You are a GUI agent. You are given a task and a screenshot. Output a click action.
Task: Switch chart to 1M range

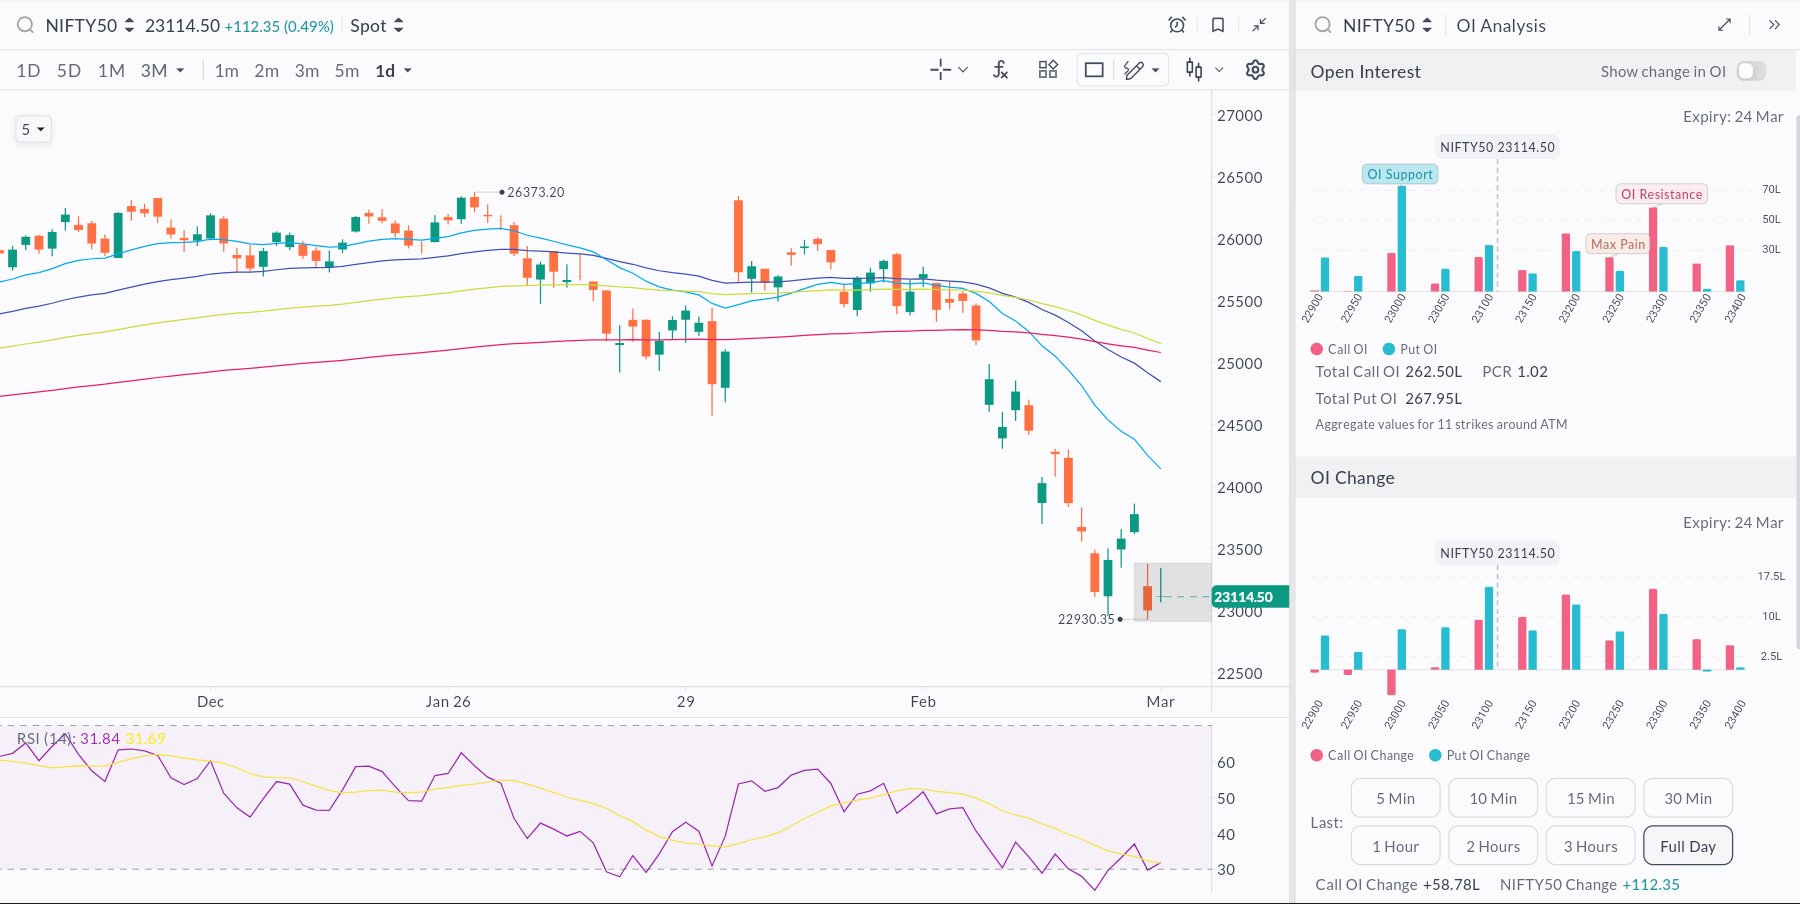111,71
